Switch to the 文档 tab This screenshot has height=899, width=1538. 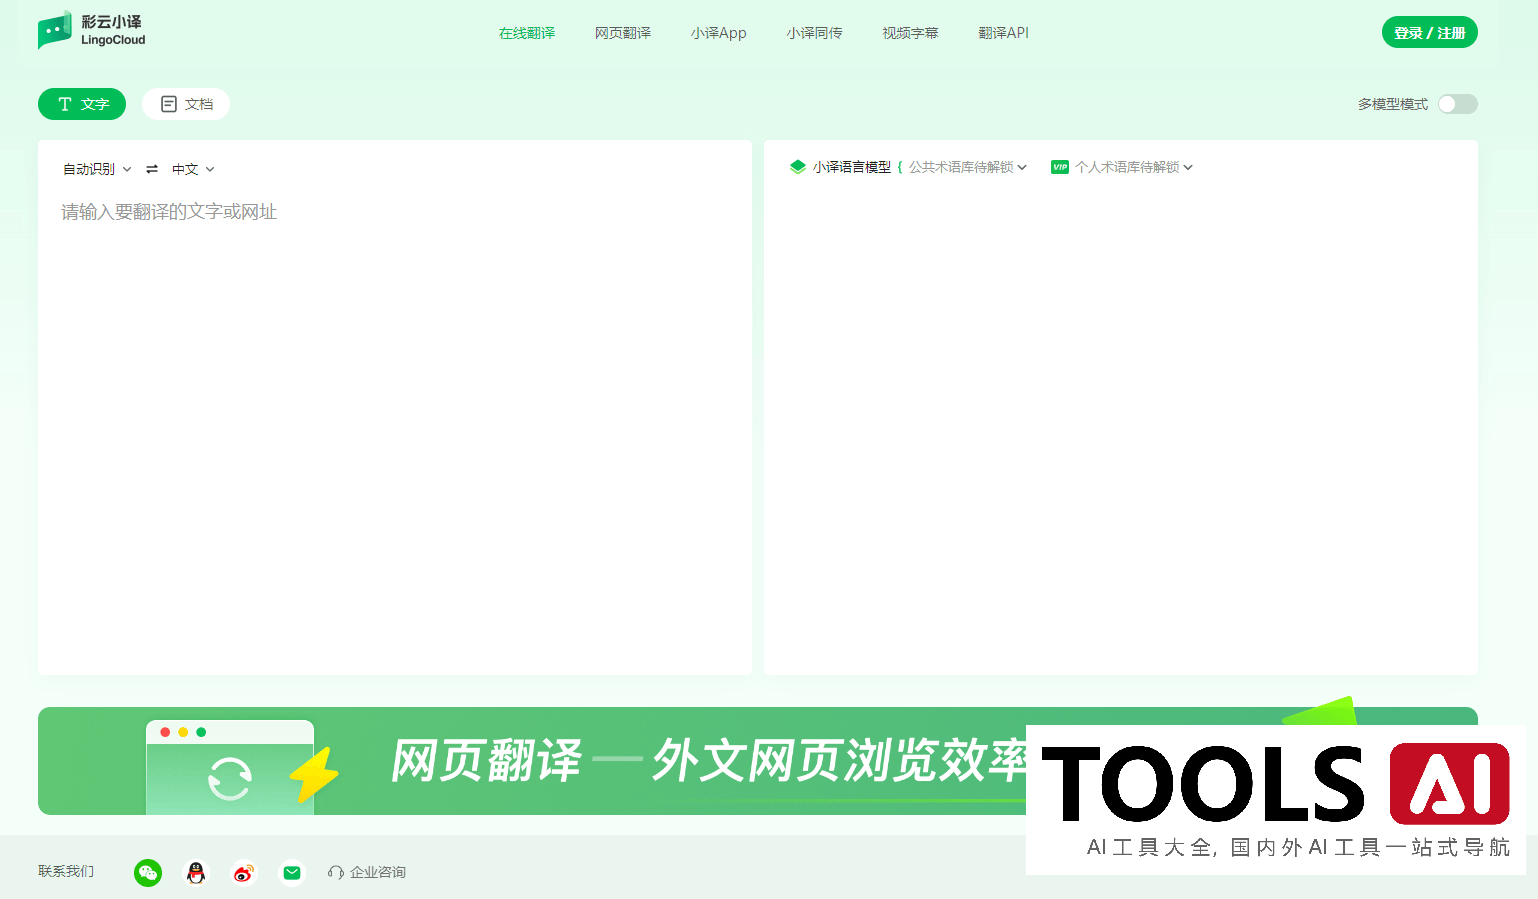185,103
